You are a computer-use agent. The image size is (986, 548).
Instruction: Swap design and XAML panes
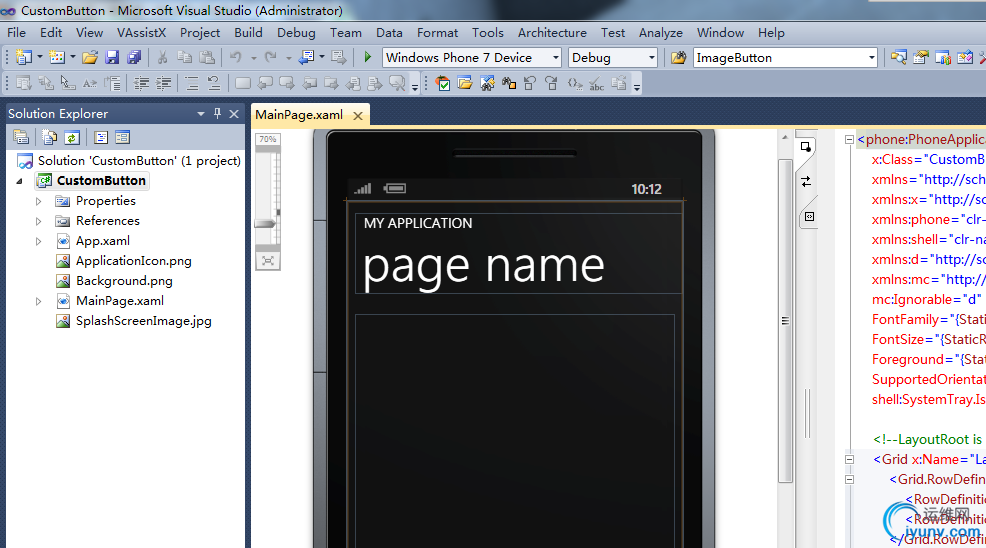tap(806, 182)
